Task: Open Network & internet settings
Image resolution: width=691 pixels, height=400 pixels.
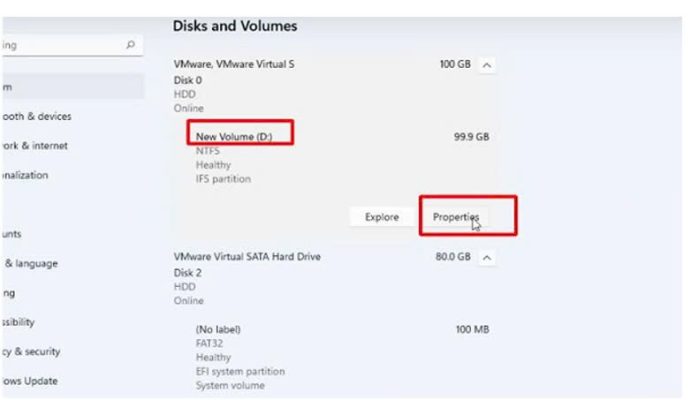Action: pyautogui.click(x=34, y=146)
